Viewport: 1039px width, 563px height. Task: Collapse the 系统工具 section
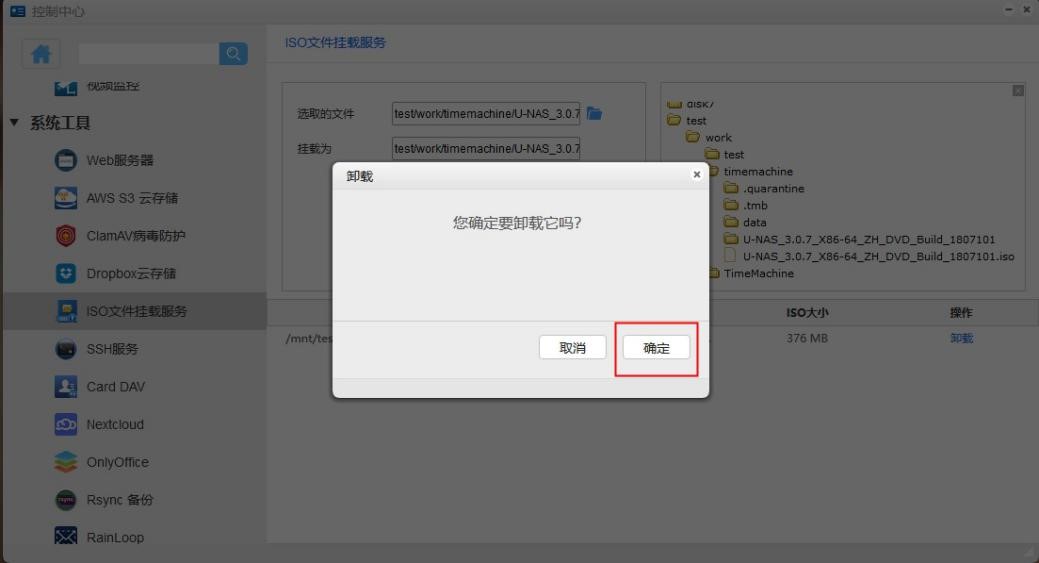(x=14, y=122)
